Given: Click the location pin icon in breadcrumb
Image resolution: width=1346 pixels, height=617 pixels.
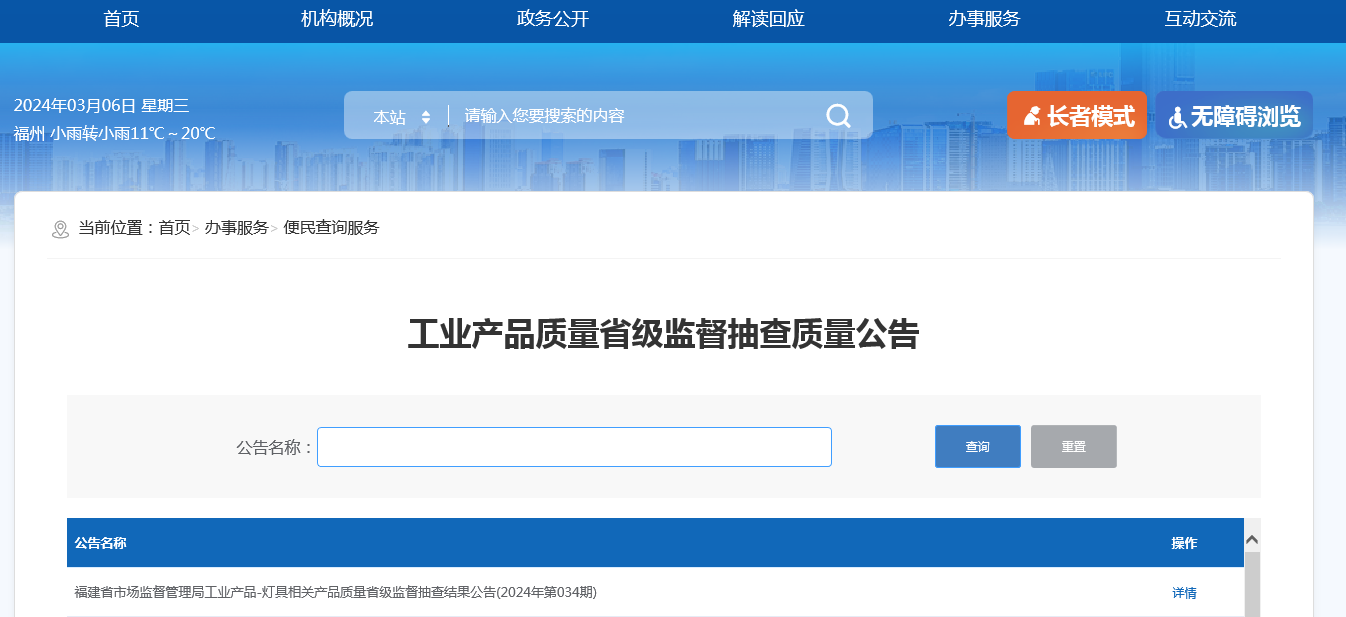Looking at the screenshot, I should pyautogui.click(x=60, y=229).
